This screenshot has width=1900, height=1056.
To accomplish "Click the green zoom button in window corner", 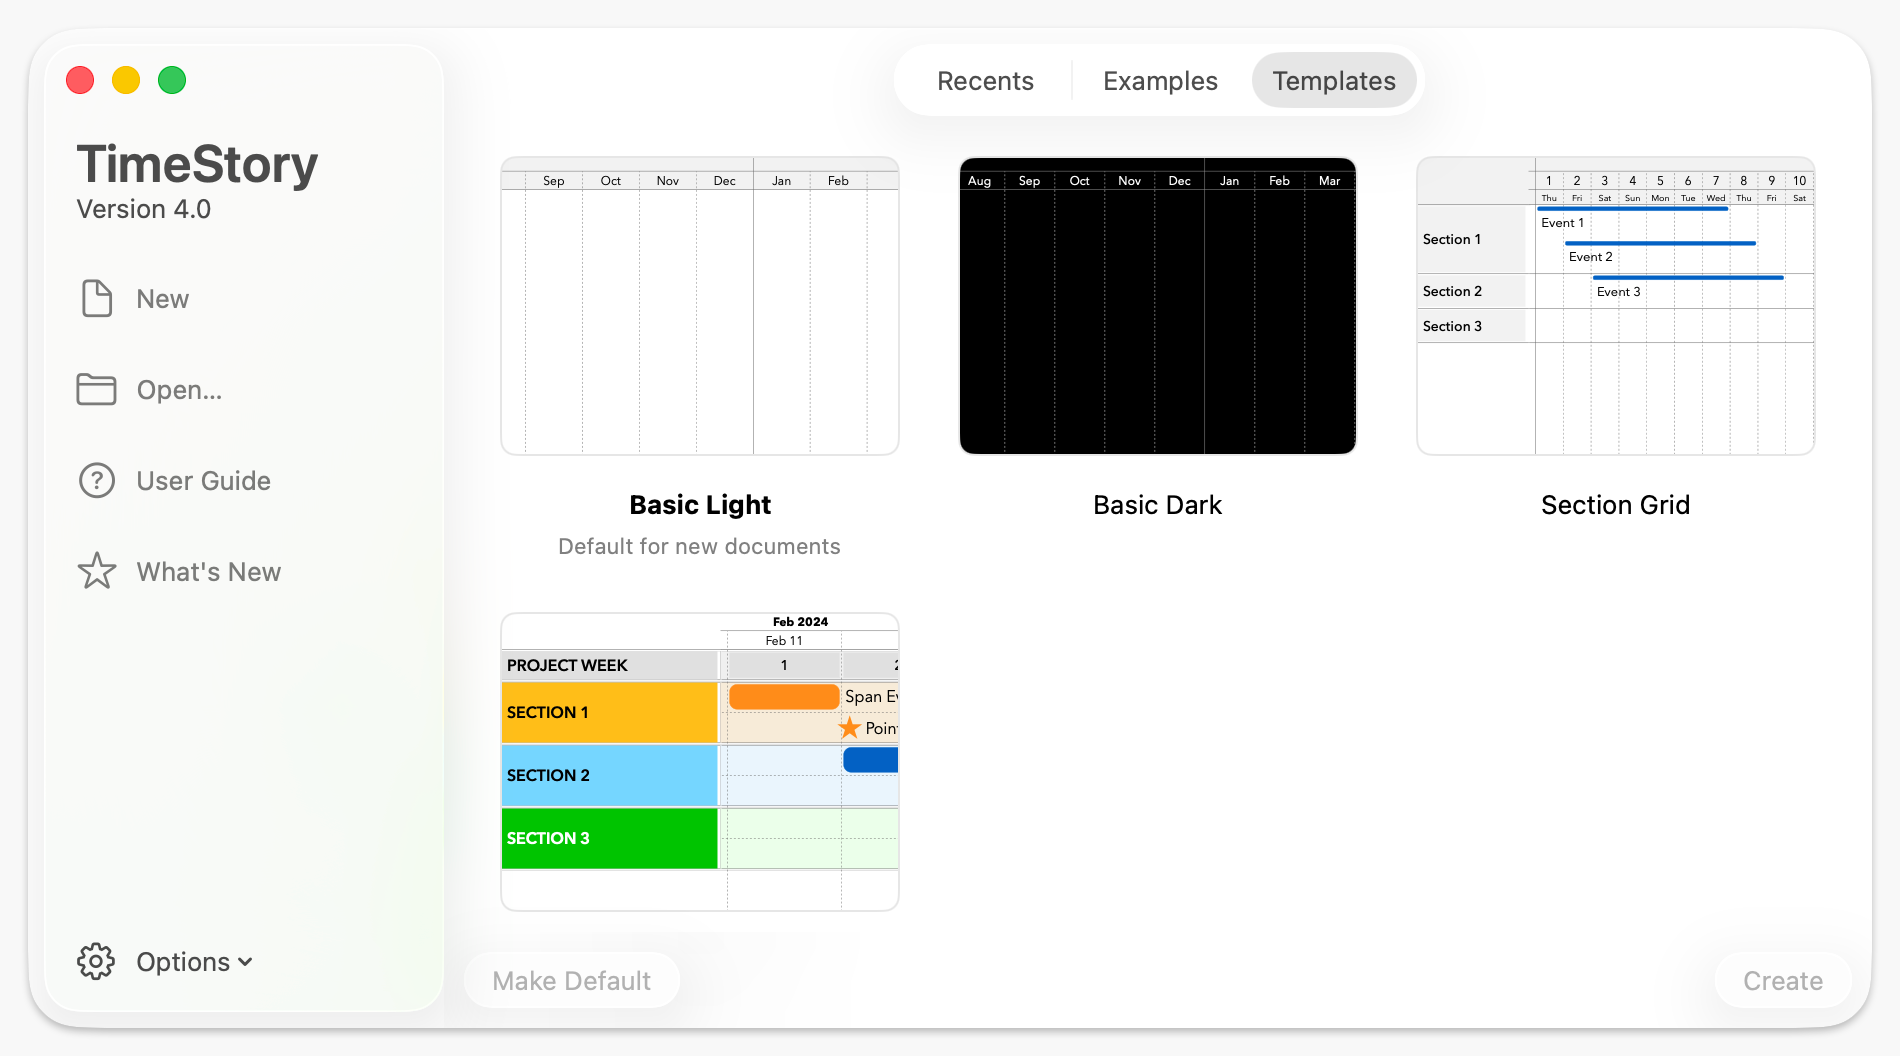I will [x=172, y=79].
